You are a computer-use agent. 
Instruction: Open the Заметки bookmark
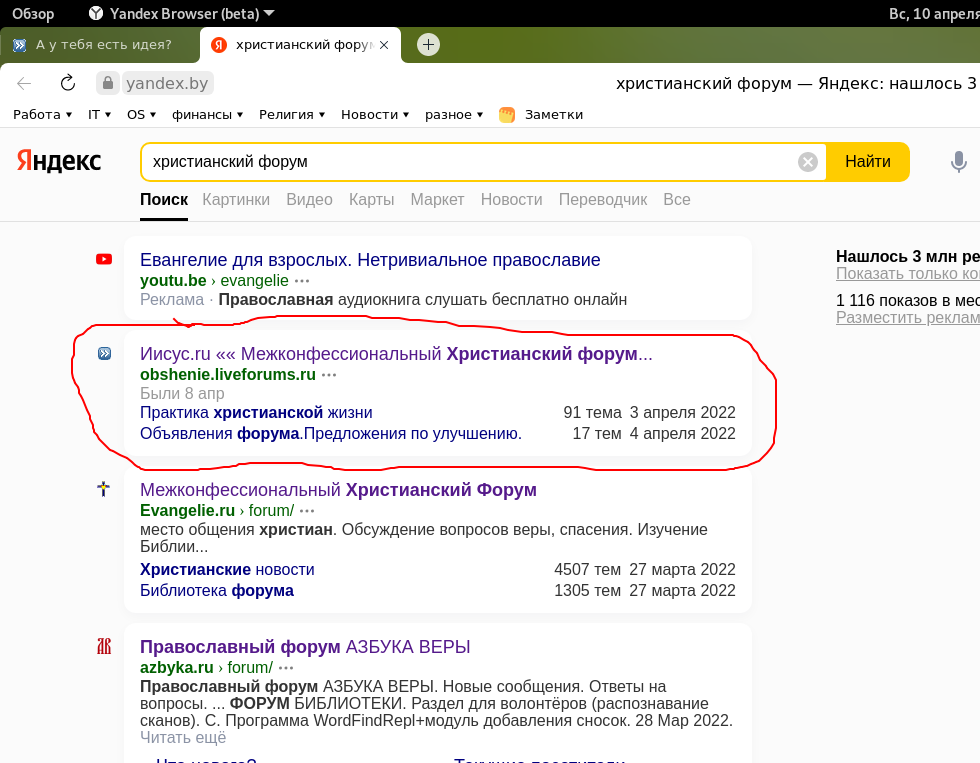(x=541, y=114)
